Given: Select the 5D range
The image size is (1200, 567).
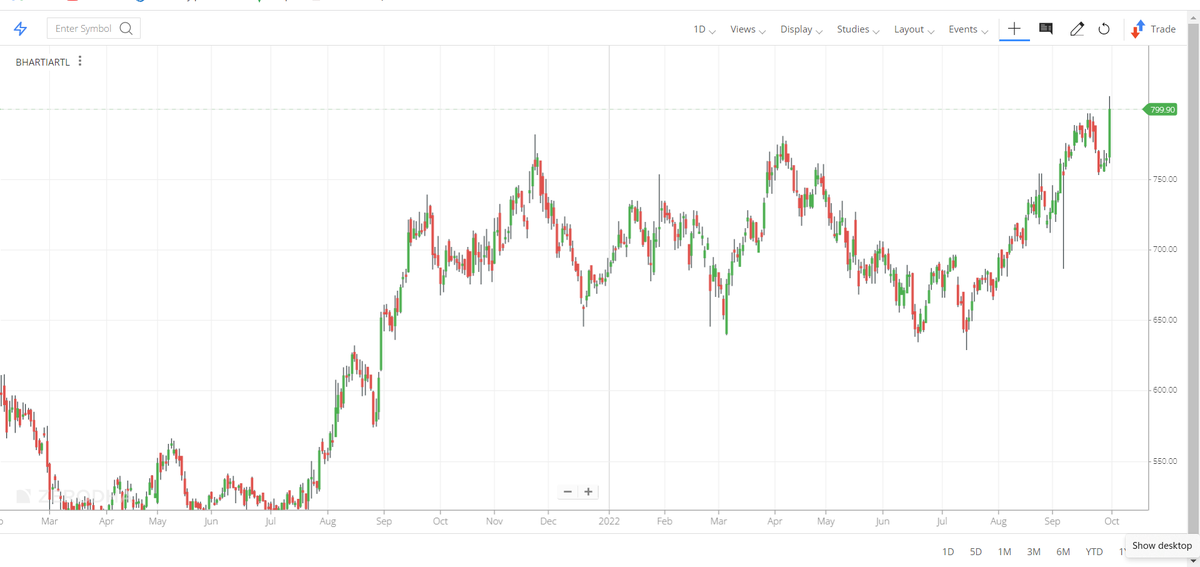Looking at the screenshot, I should coord(976,552).
